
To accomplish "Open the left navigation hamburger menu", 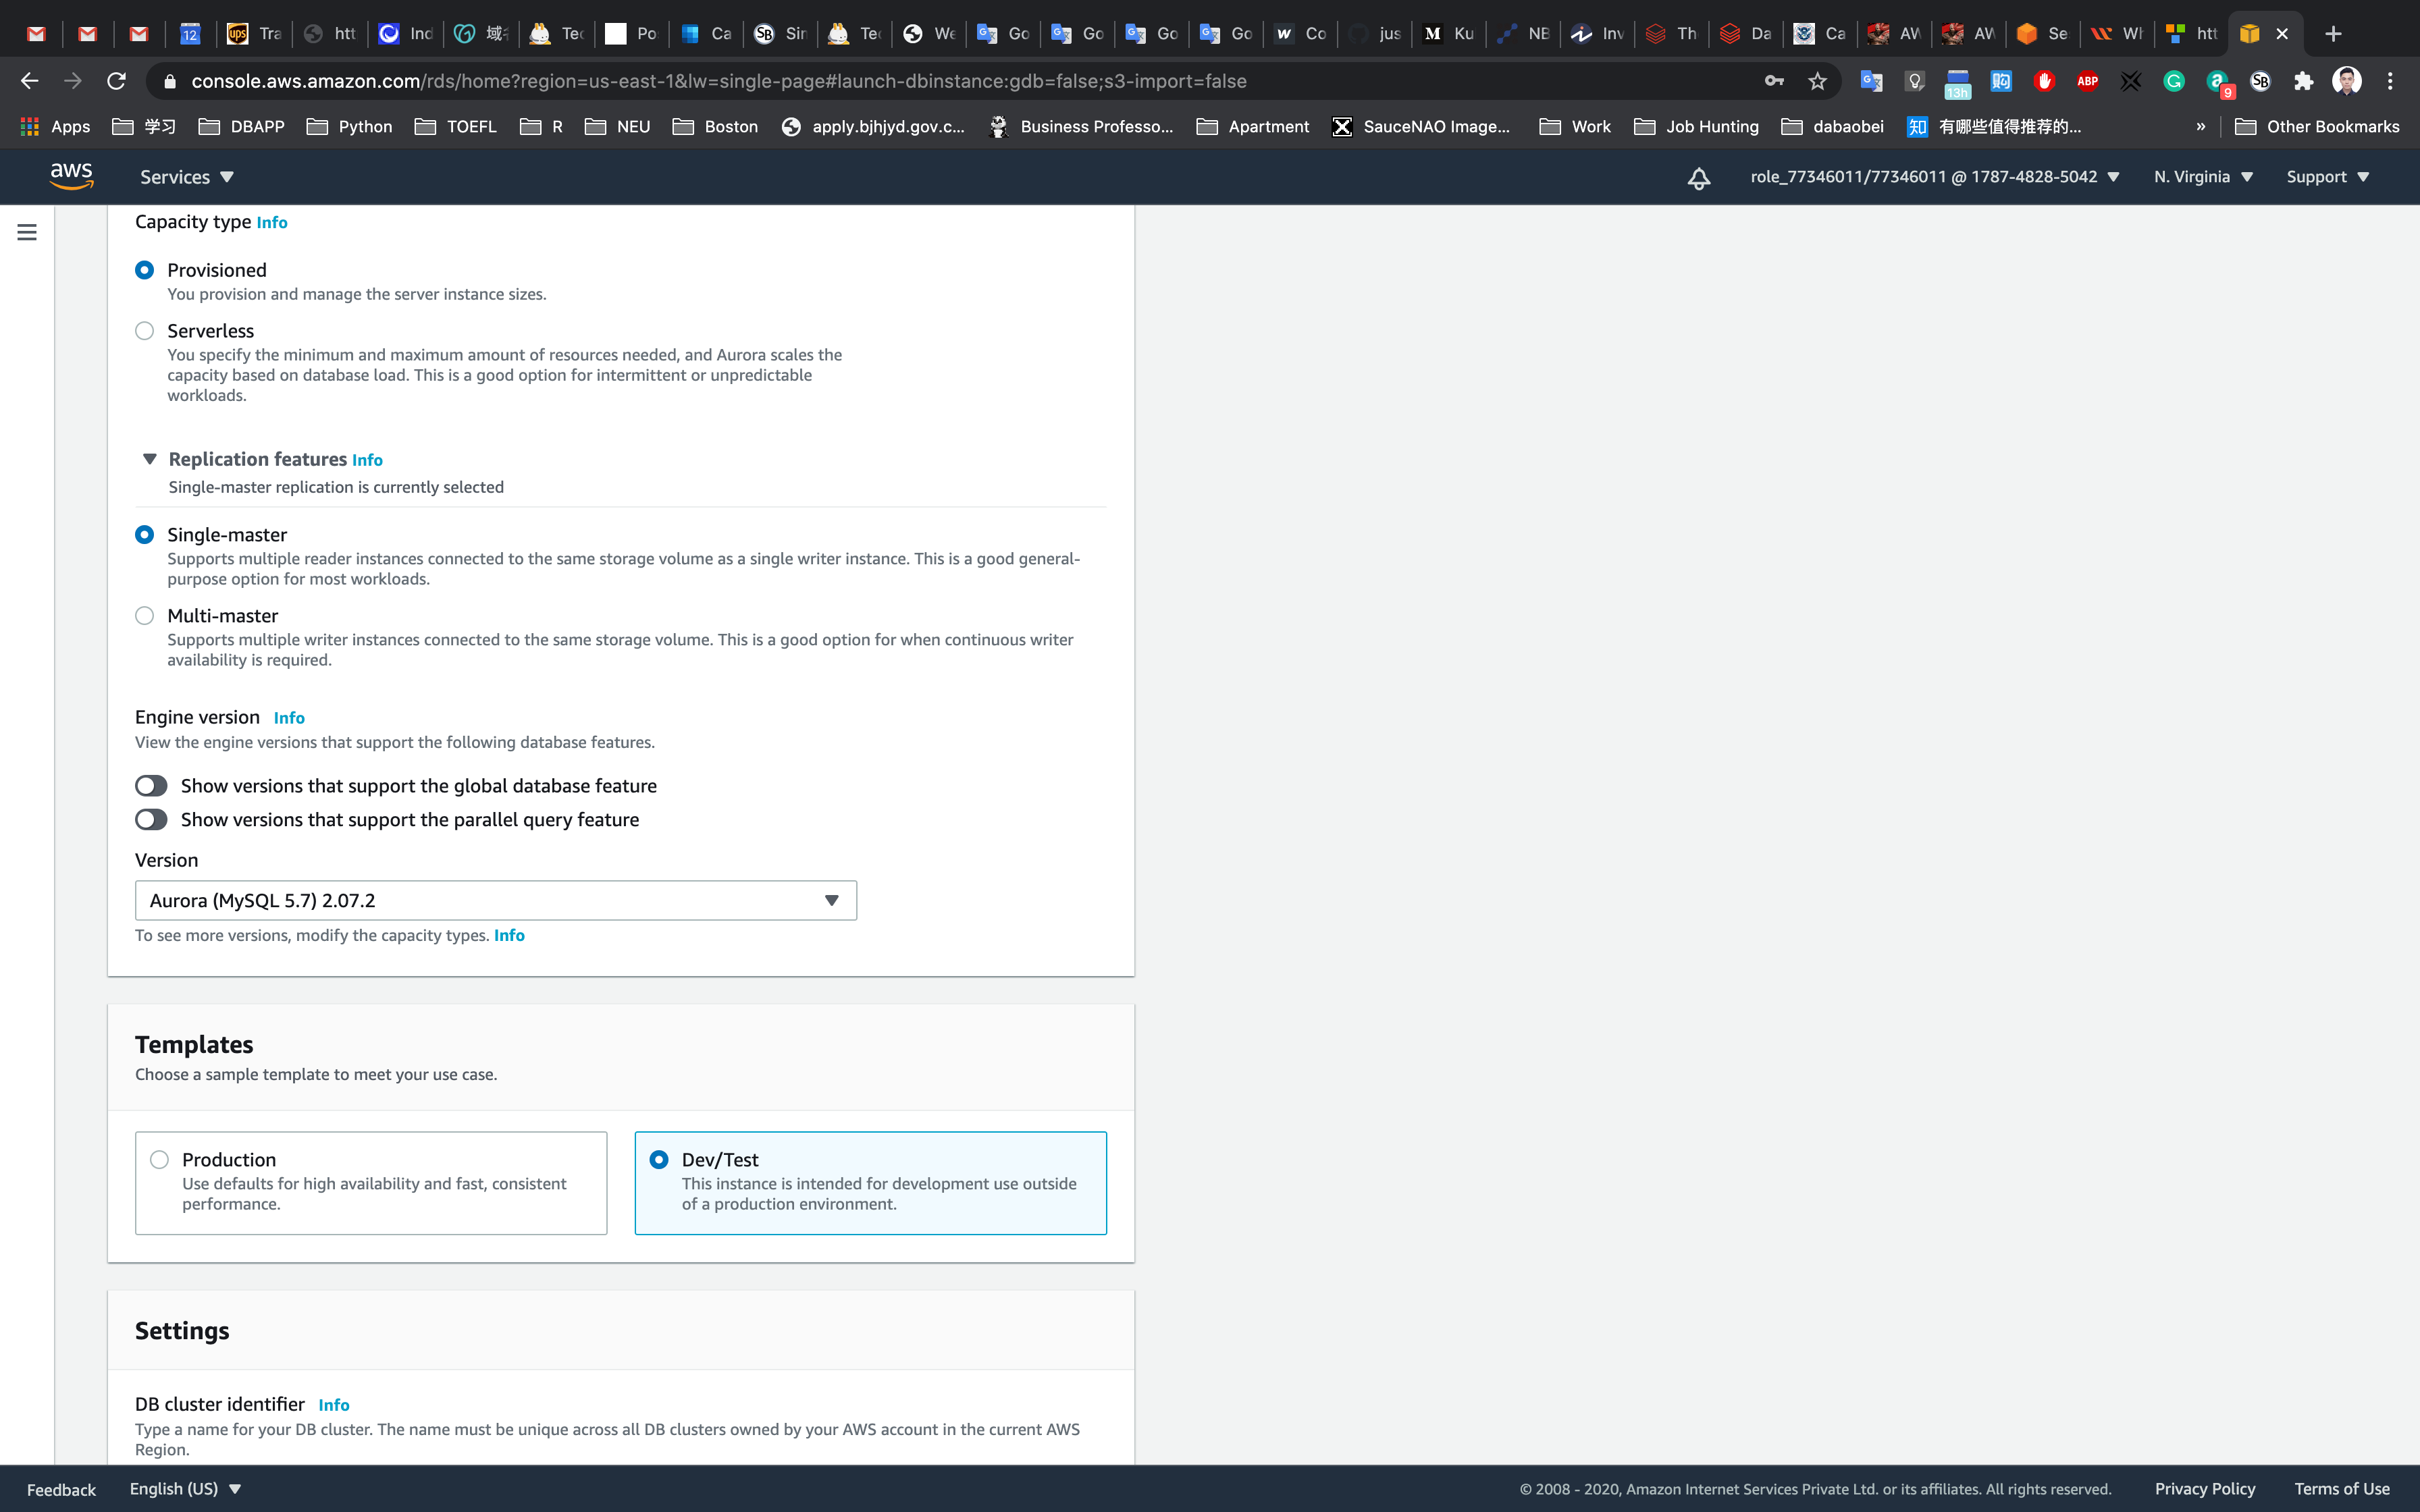I will coord(27,232).
